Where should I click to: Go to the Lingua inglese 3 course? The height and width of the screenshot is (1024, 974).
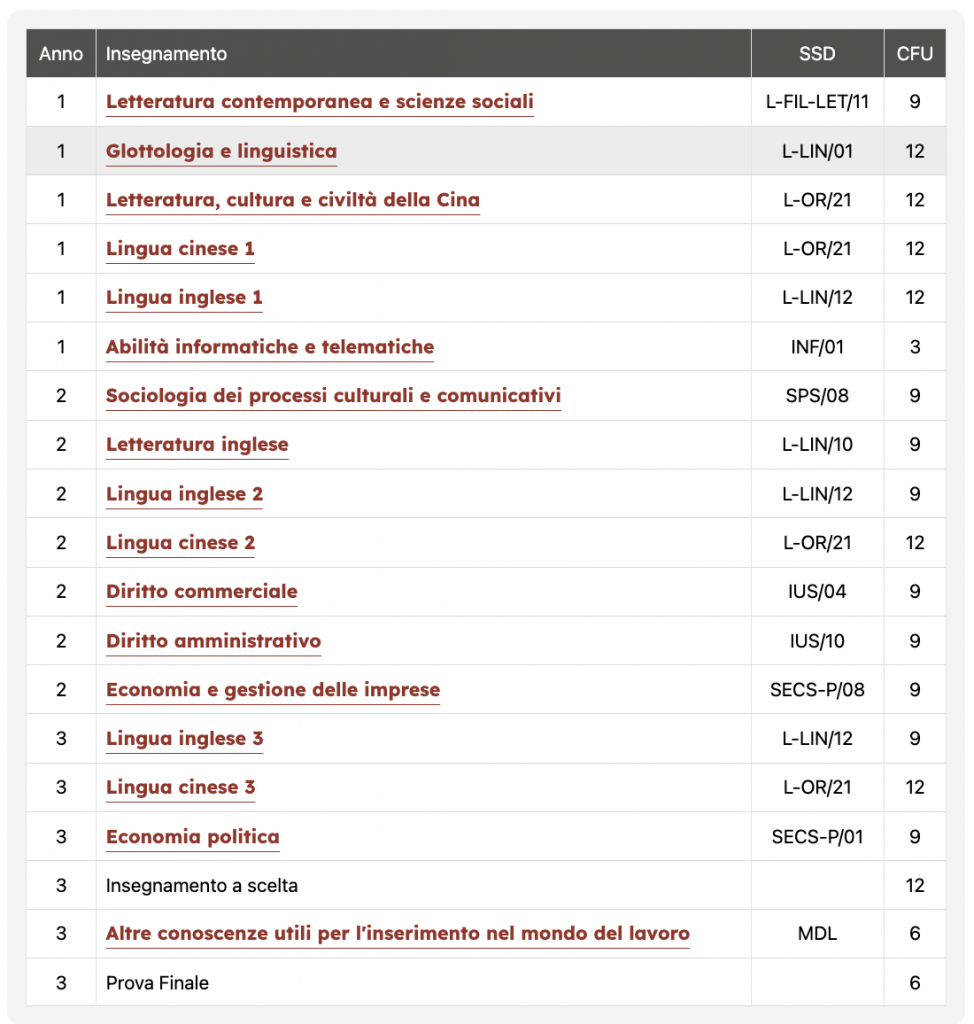pyautogui.click(x=184, y=739)
